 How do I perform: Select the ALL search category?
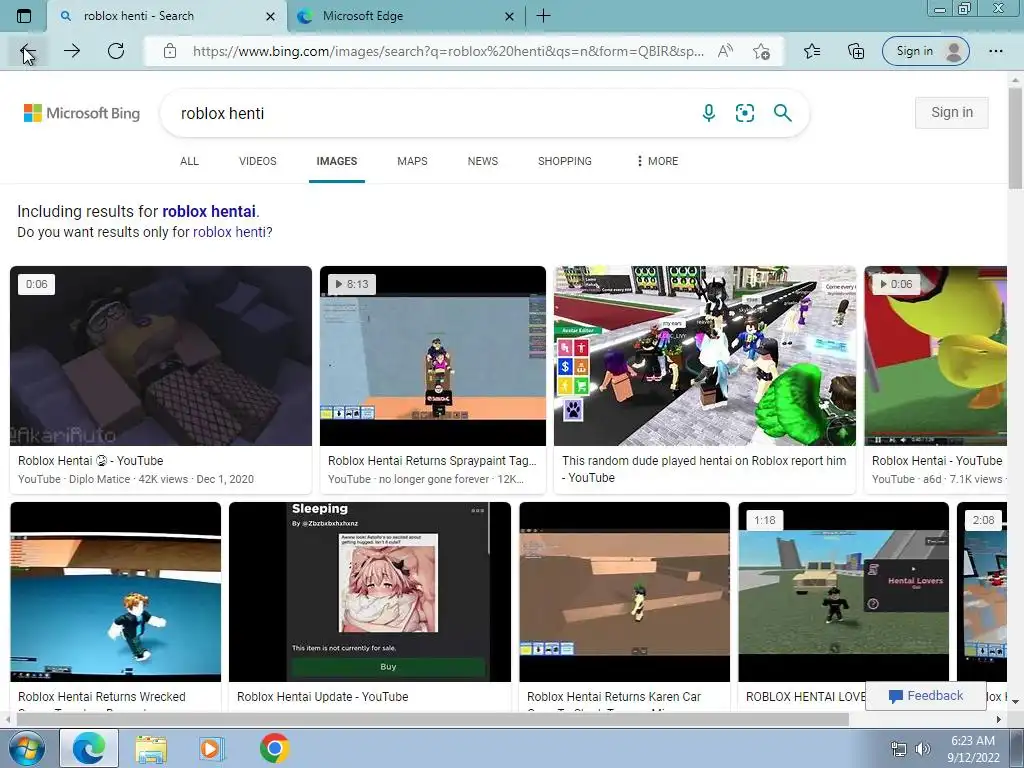click(189, 161)
